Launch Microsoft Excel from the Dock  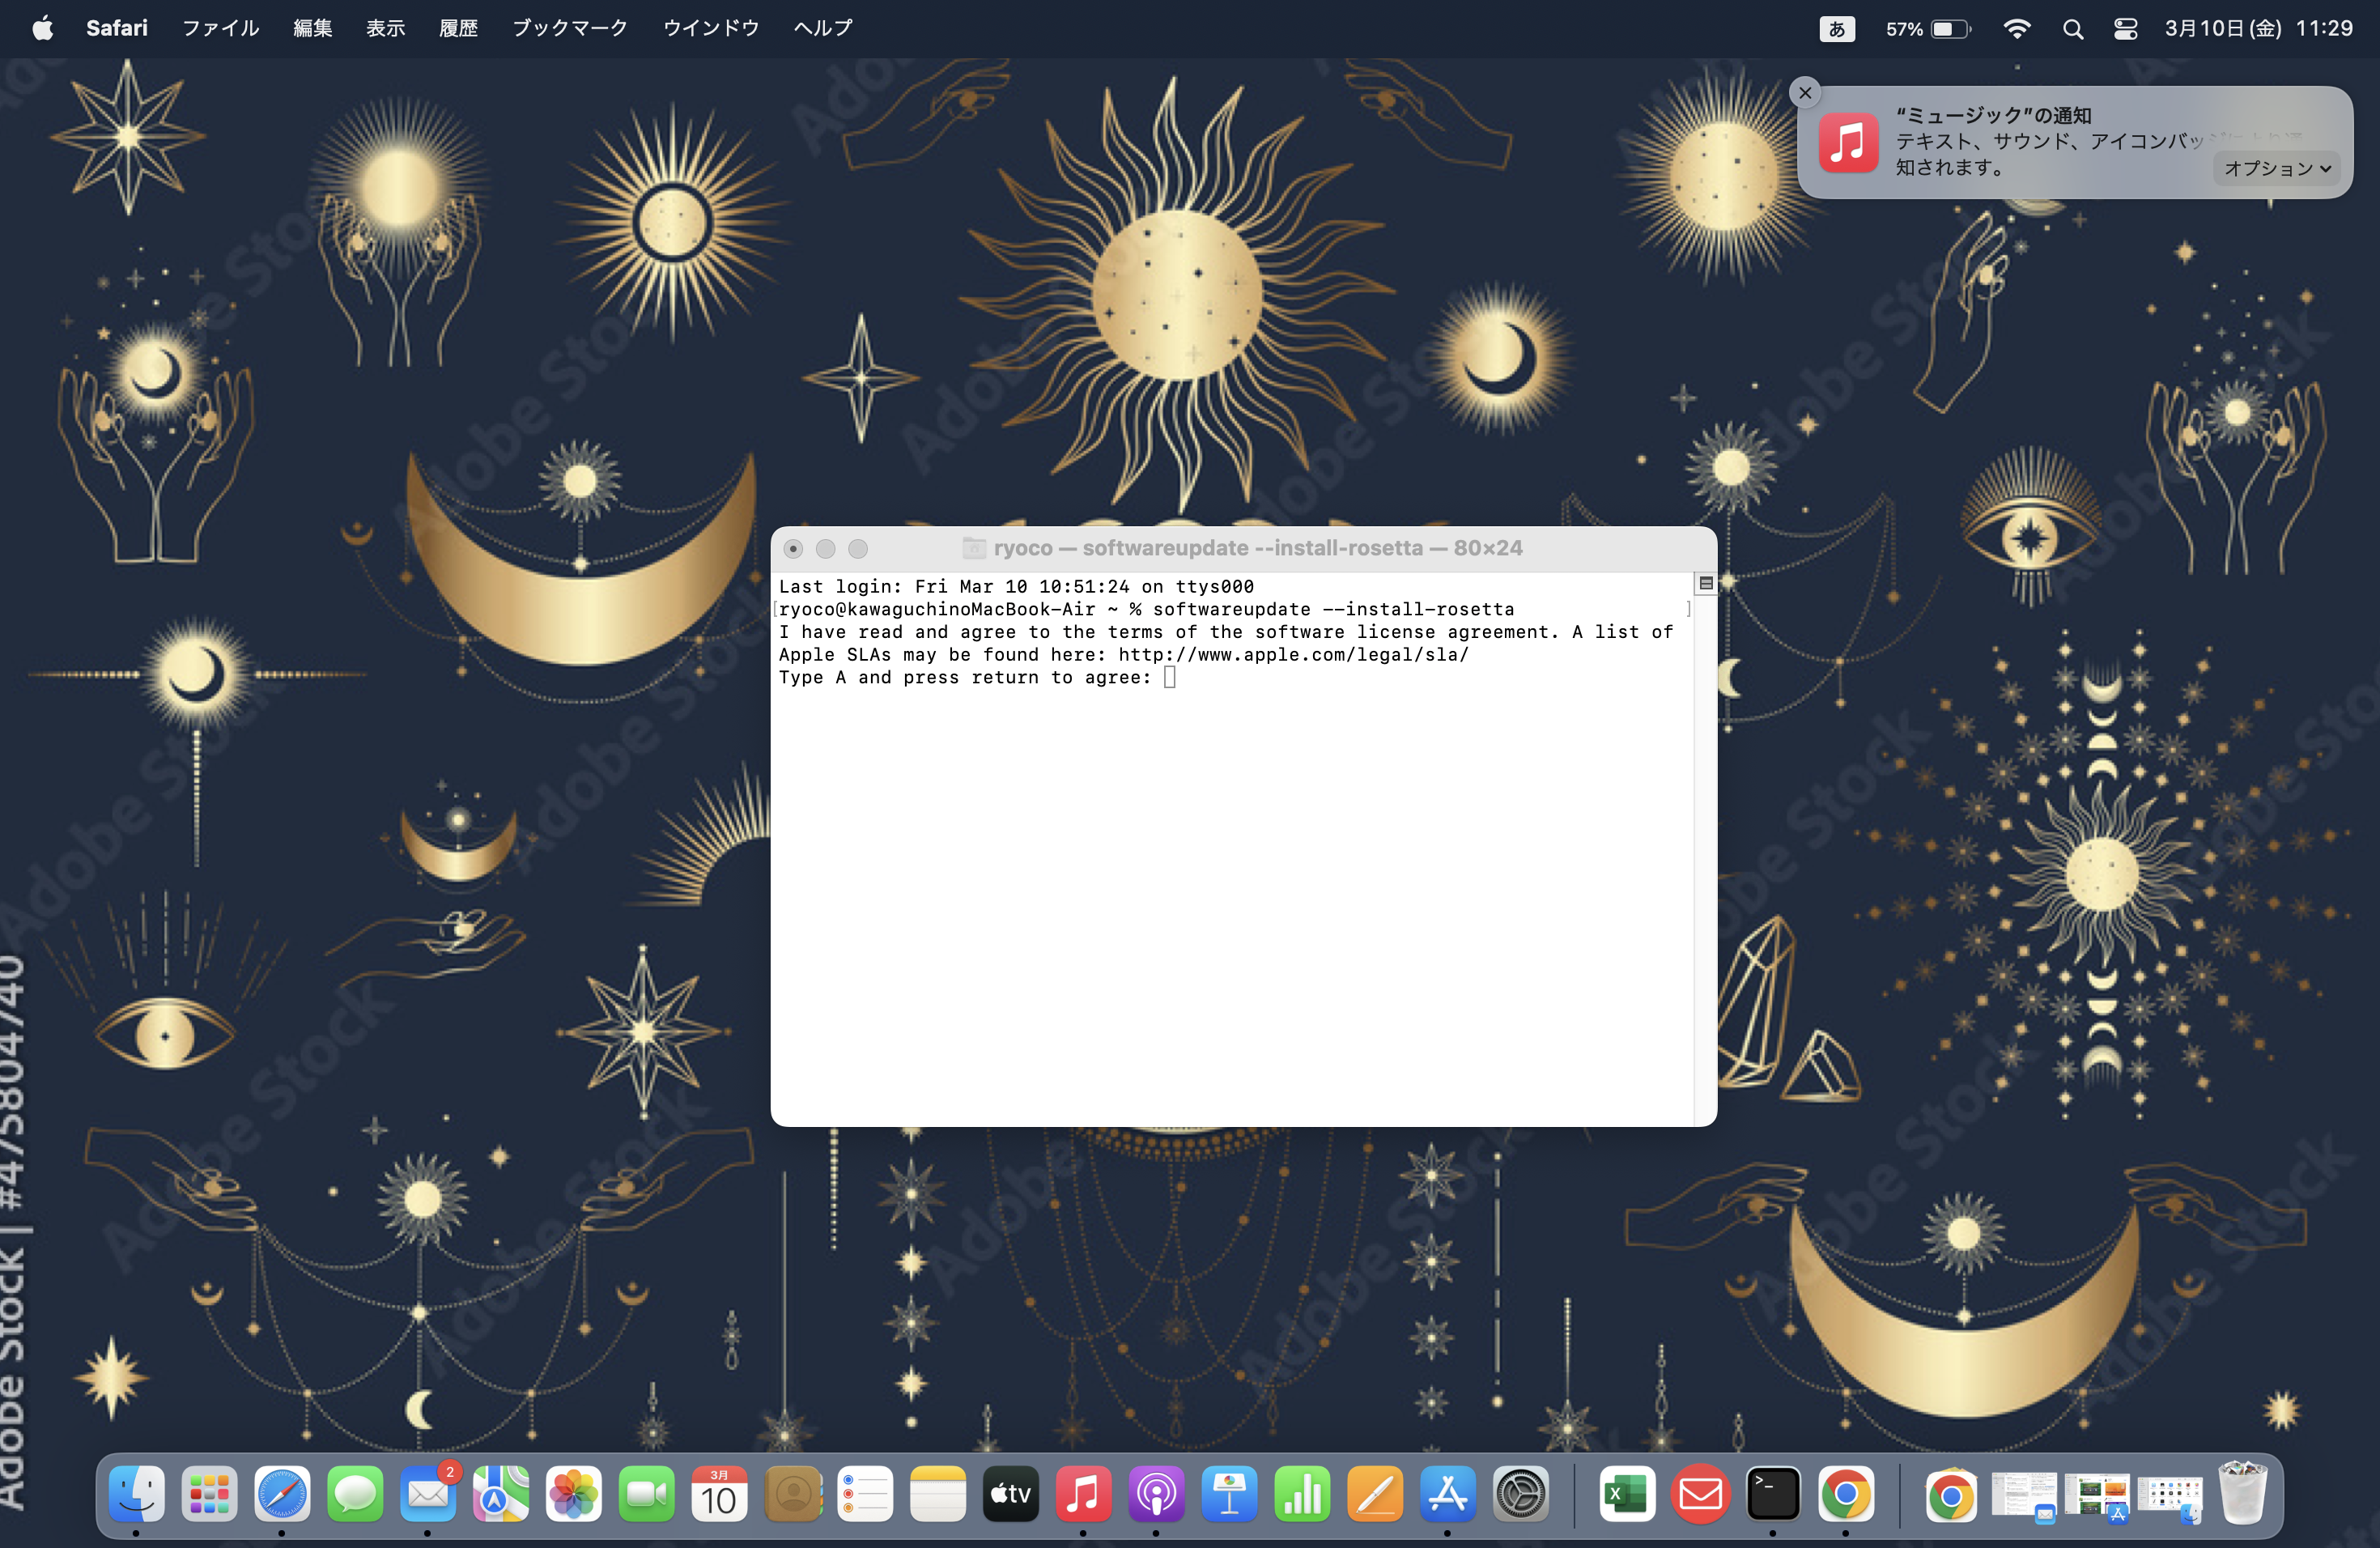(x=1627, y=1495)
